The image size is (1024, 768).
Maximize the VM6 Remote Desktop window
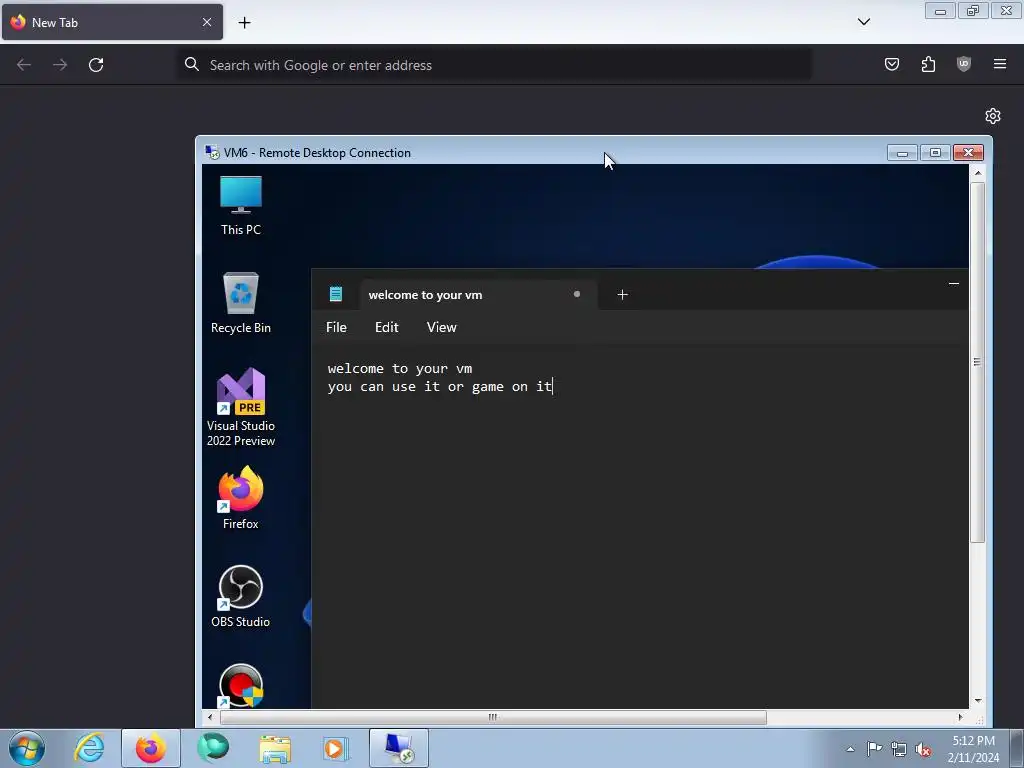click(935, 153)
